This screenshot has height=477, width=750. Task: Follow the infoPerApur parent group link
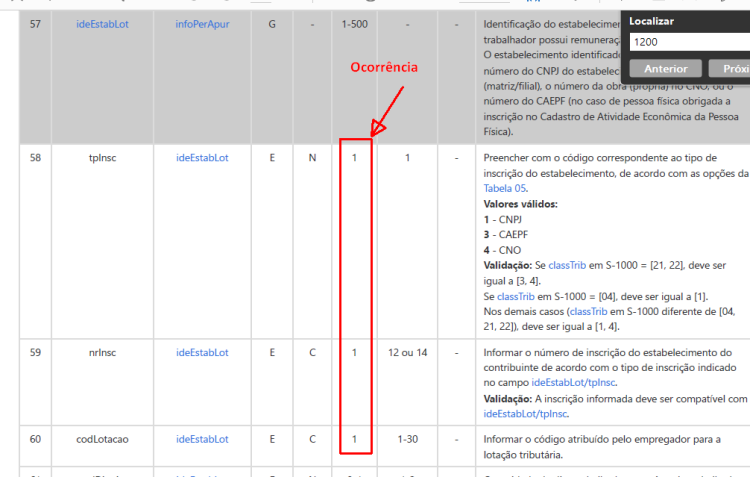point(202,24)
